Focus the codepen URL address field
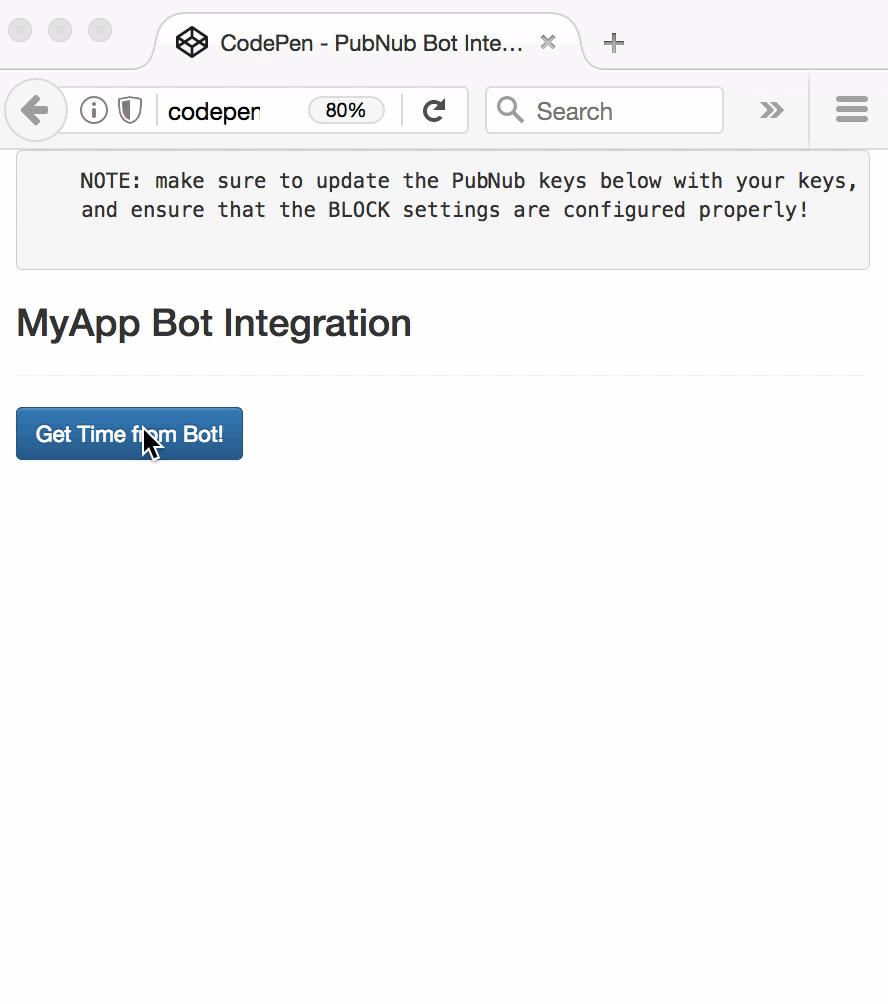Image resolution: width=888 pixels, height=1004 pixels. coord(230,111)
